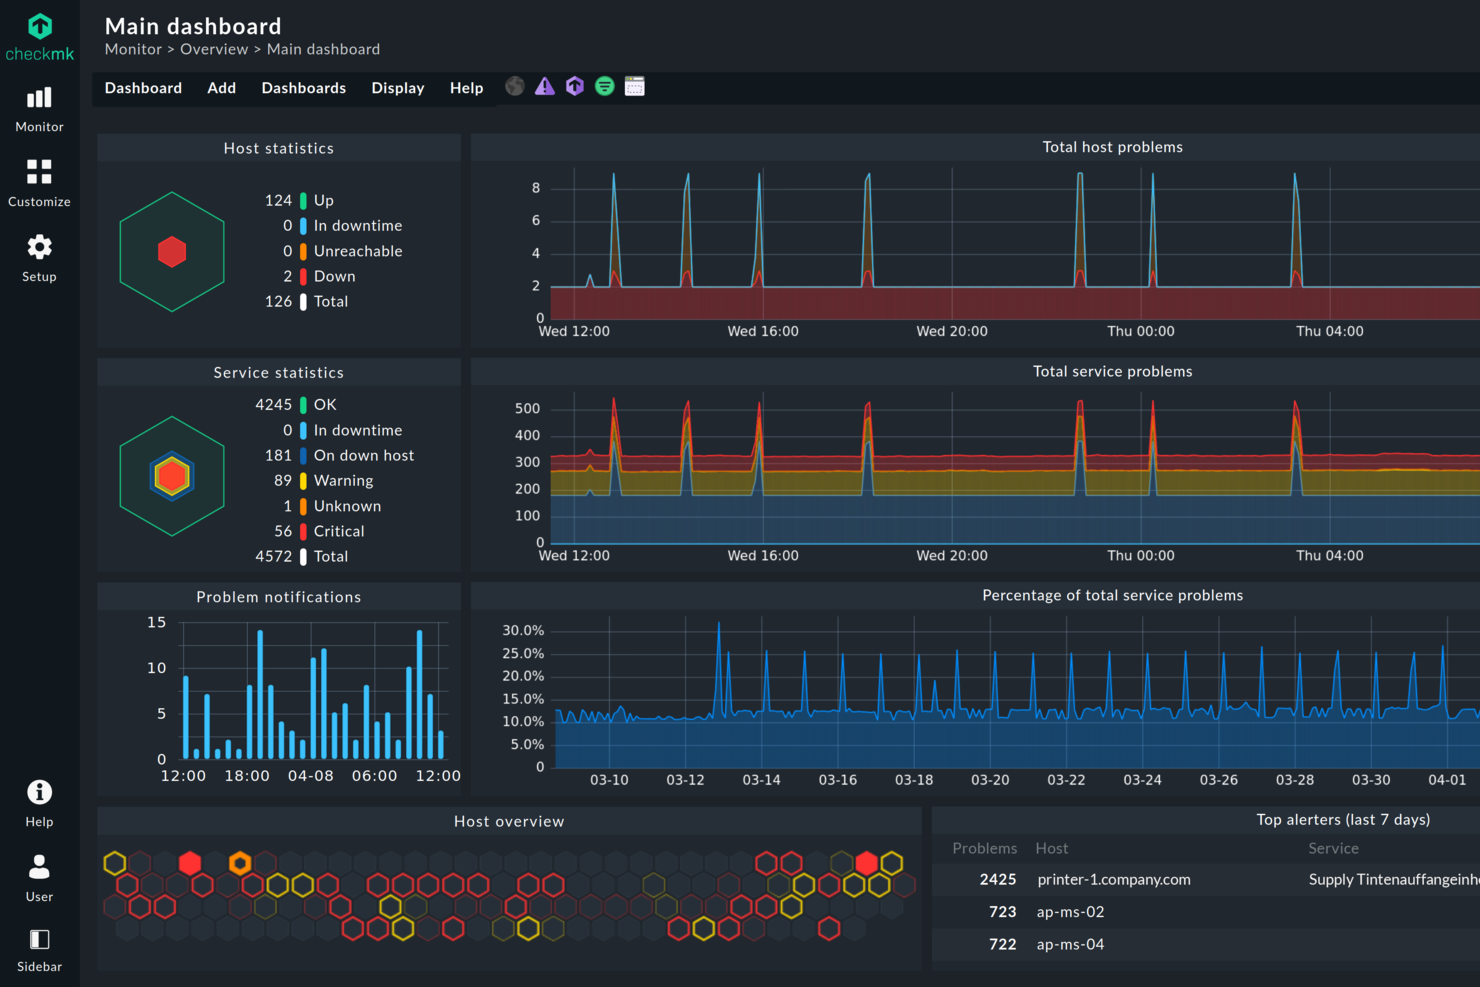Open the Add dropdown menu
This screenshot has width=1480, height=987.
coord(221,88)
